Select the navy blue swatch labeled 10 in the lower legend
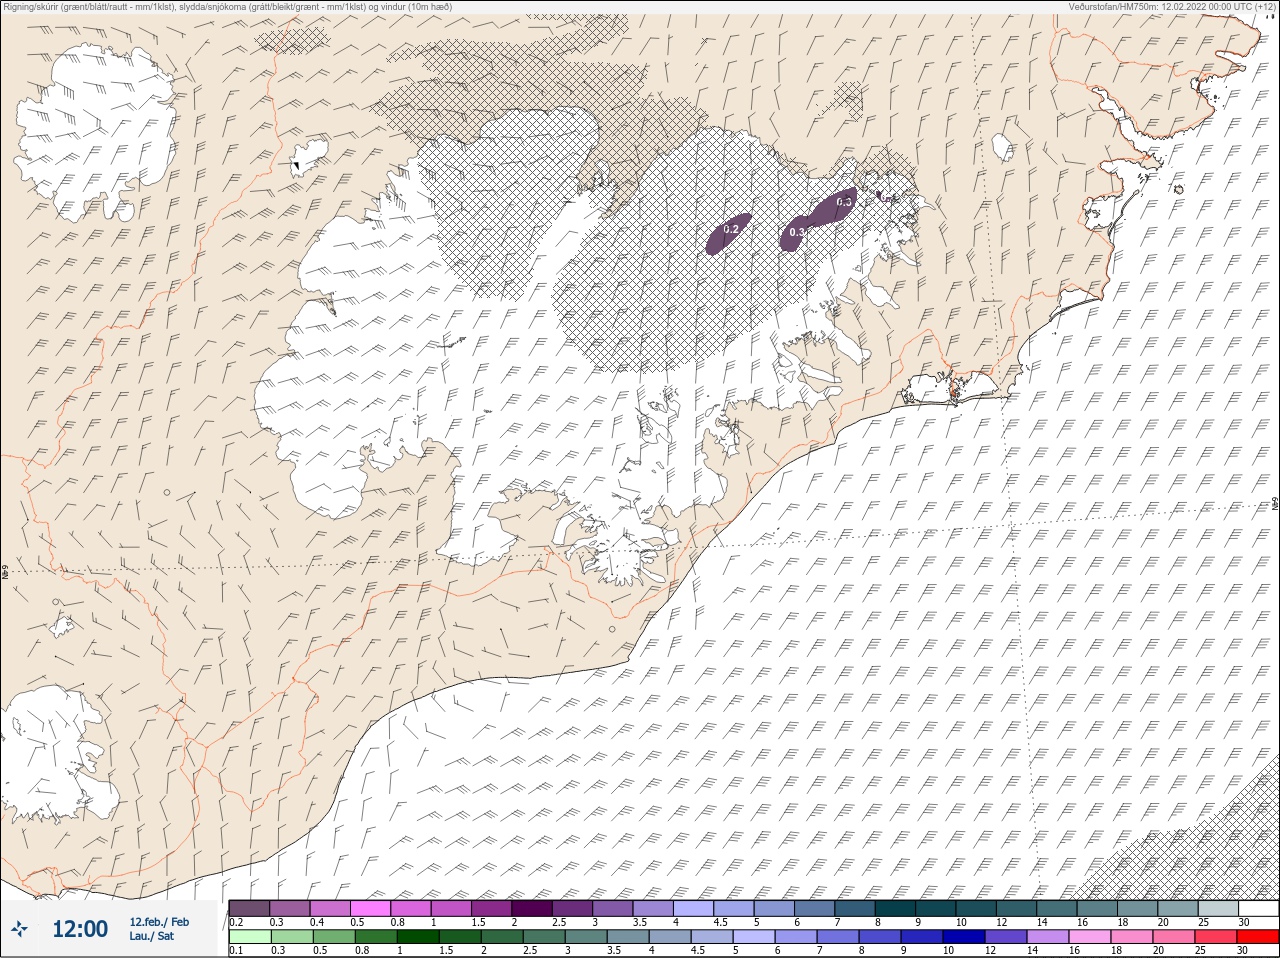The height and width of the screenshot is (958, 1280). pyautogui.click(x=964, y=937)
